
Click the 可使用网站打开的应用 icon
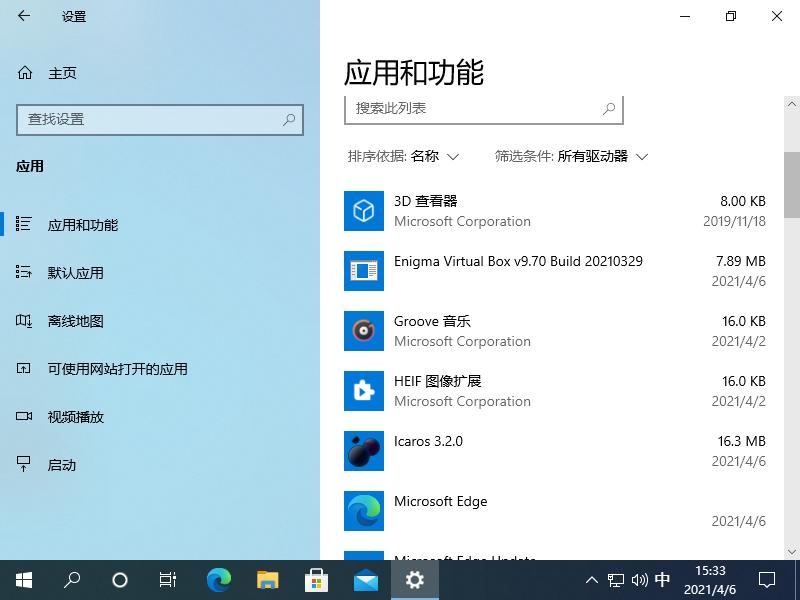pos(23,368)
